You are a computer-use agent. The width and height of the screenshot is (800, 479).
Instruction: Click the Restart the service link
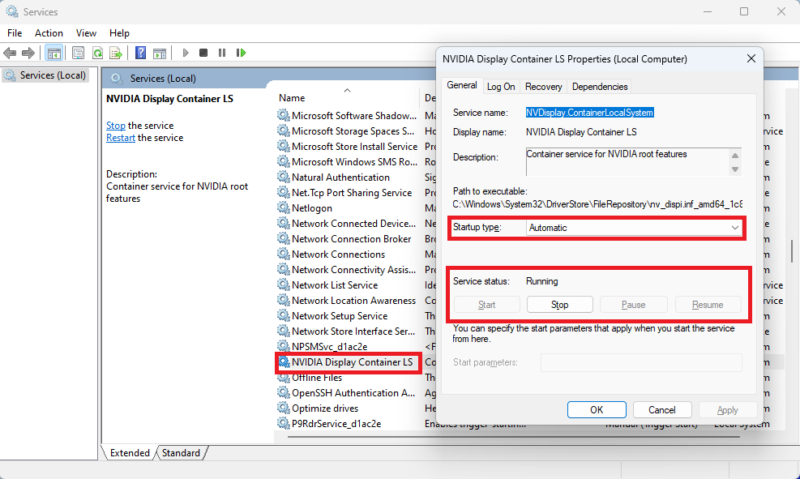point(120,138)
